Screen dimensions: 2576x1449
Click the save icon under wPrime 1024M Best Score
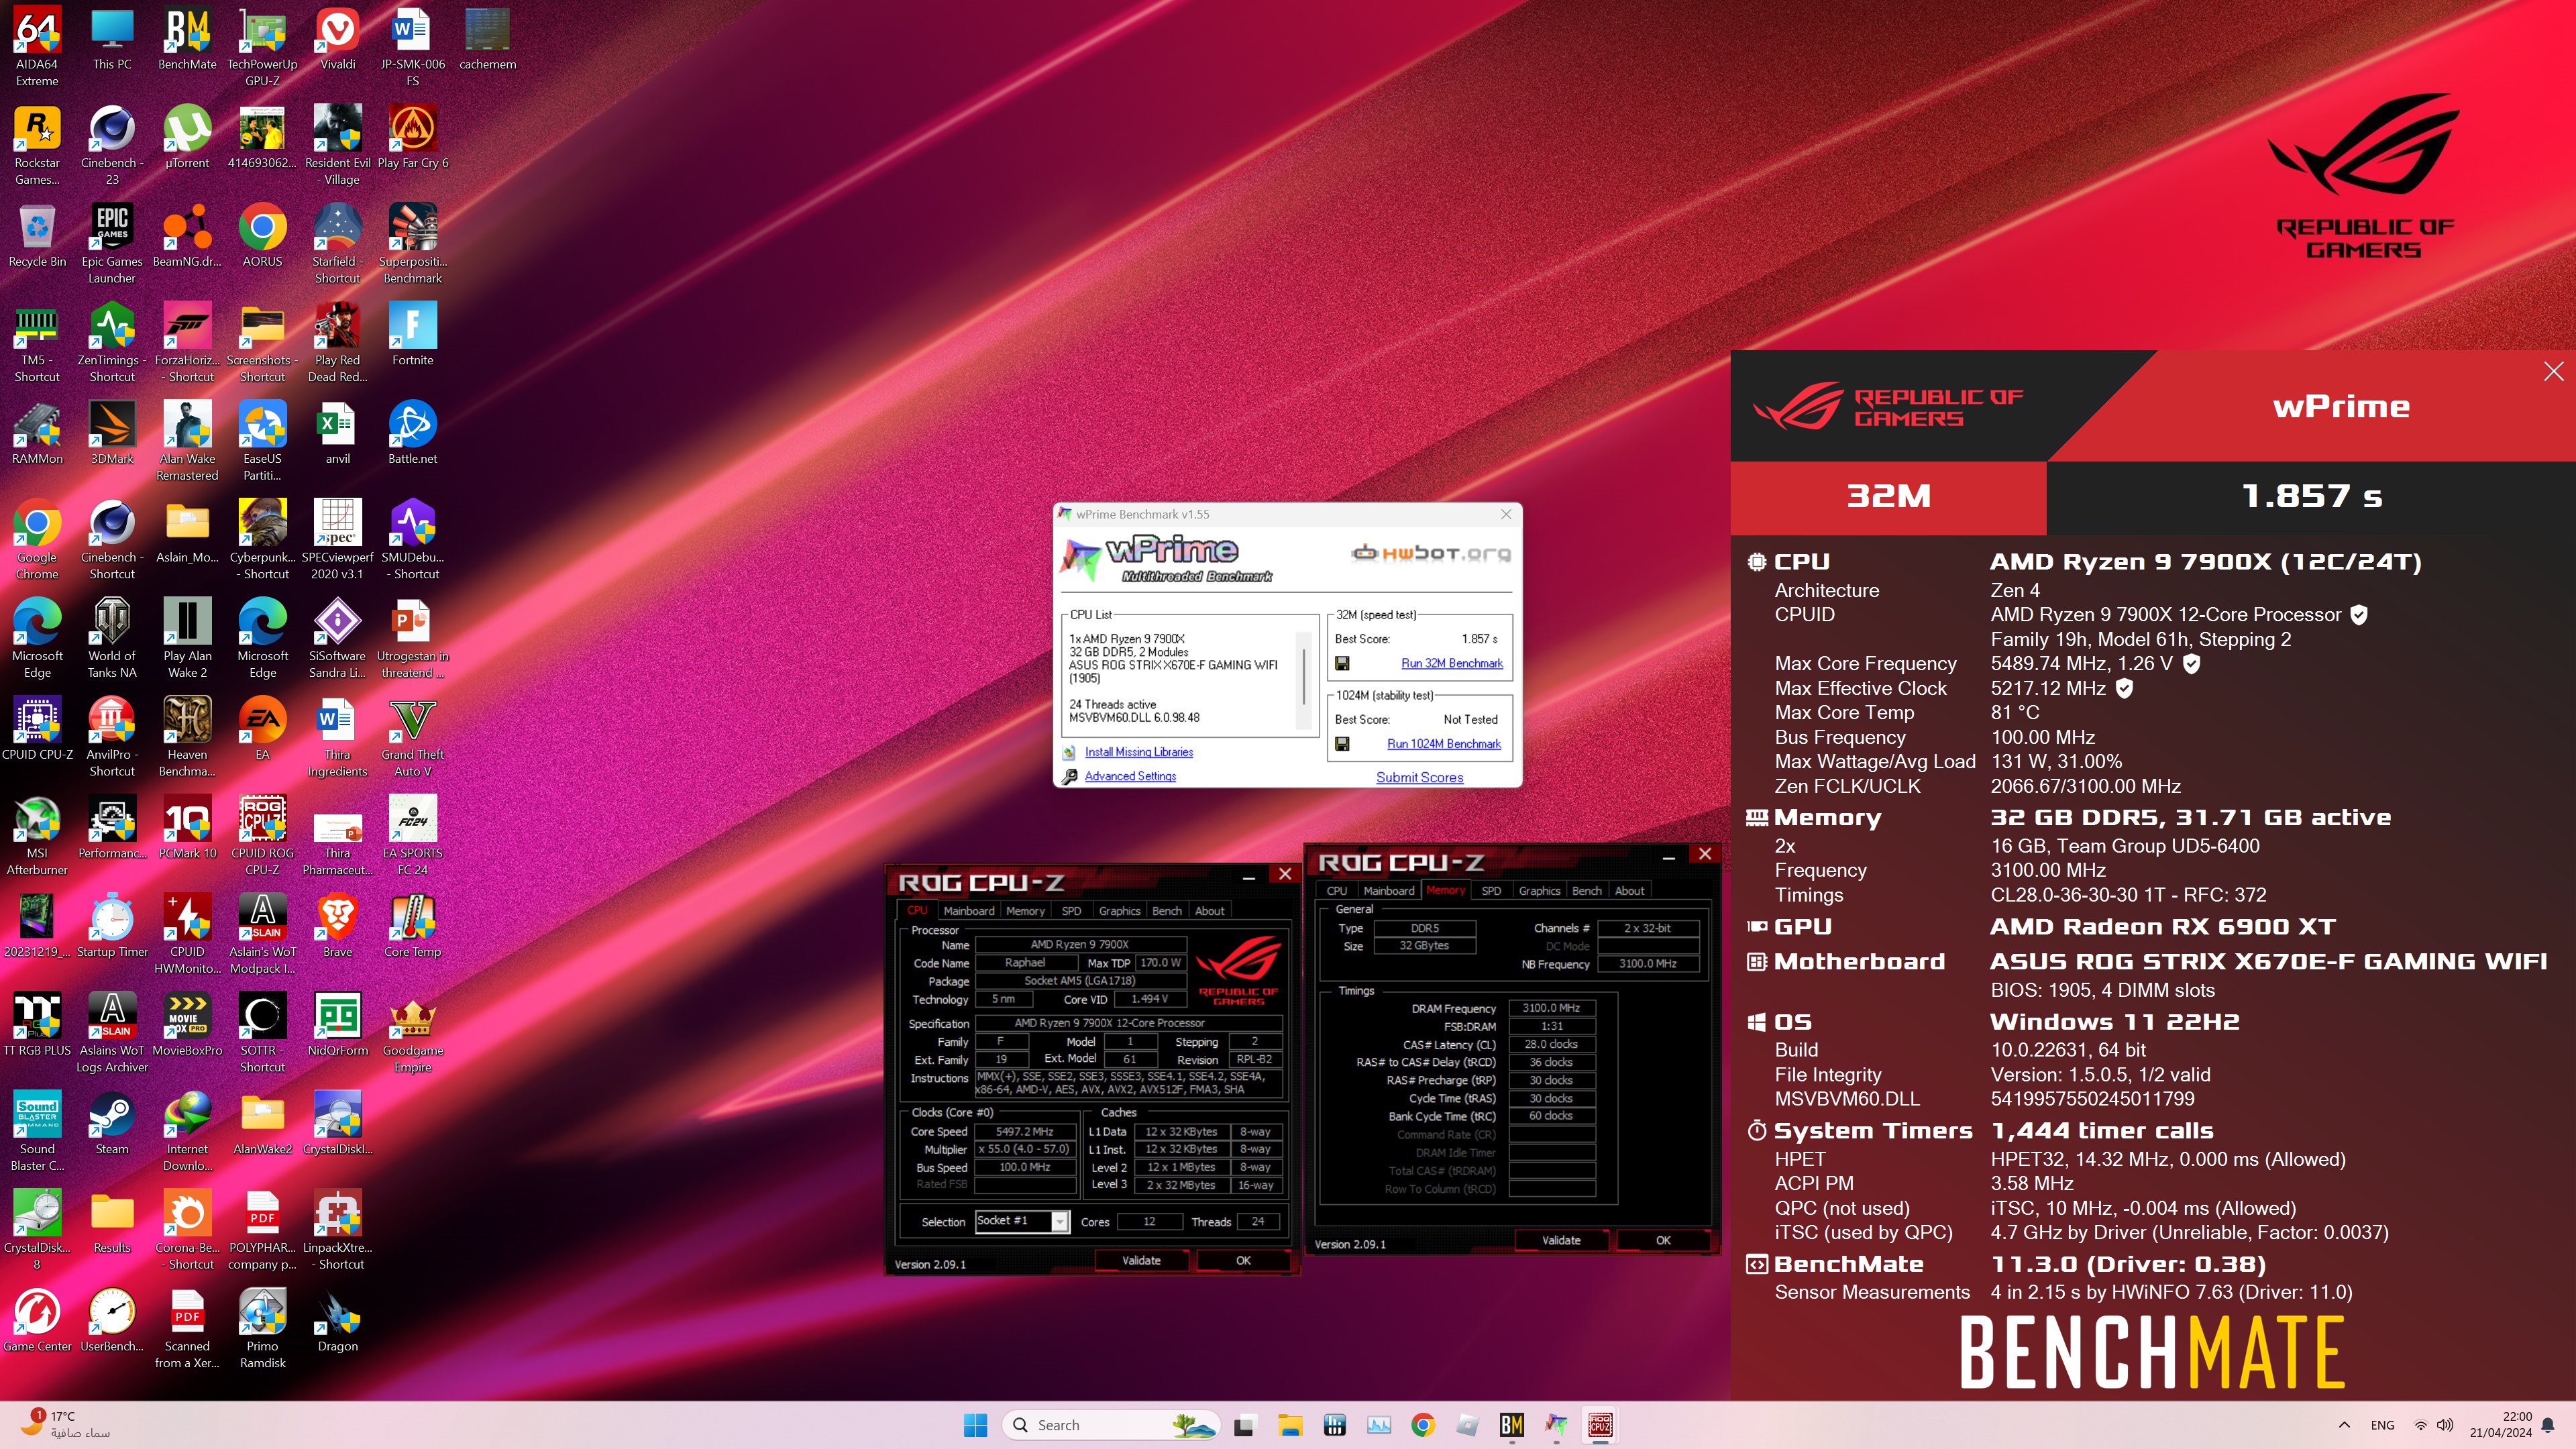[x=1342, y=744]
